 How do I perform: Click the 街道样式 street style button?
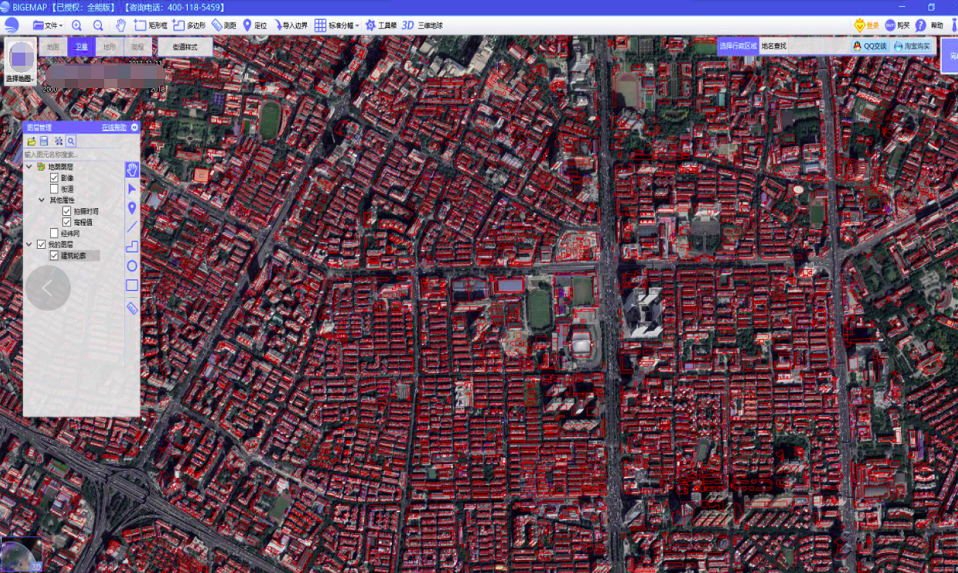[185, 46]
